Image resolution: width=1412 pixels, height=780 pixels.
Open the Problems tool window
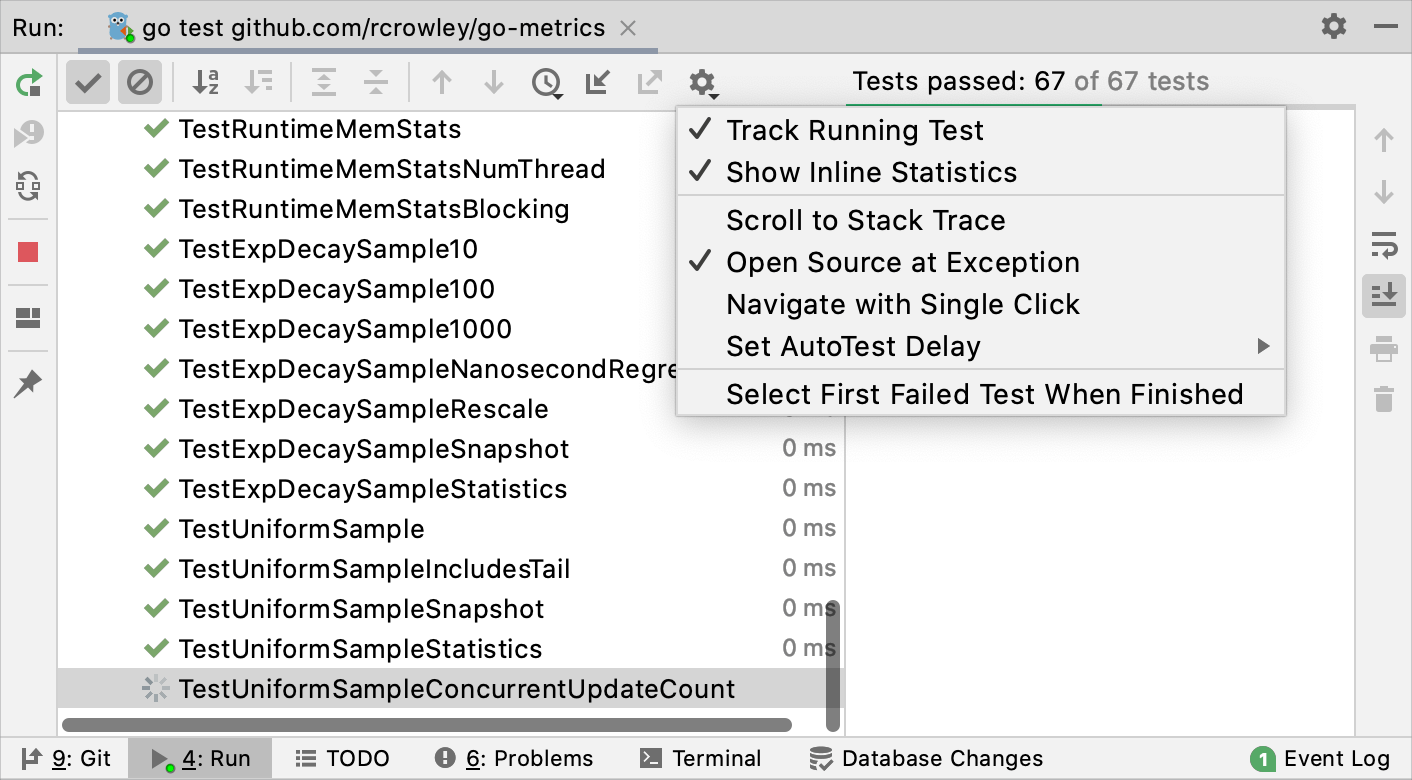click(513, 758)
